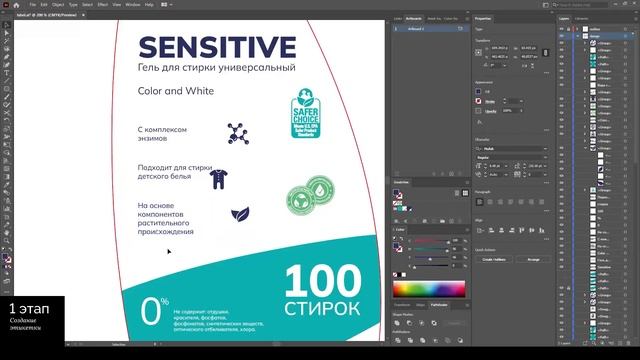Select the Hand tool
The image size is (640, 360).
7,233
